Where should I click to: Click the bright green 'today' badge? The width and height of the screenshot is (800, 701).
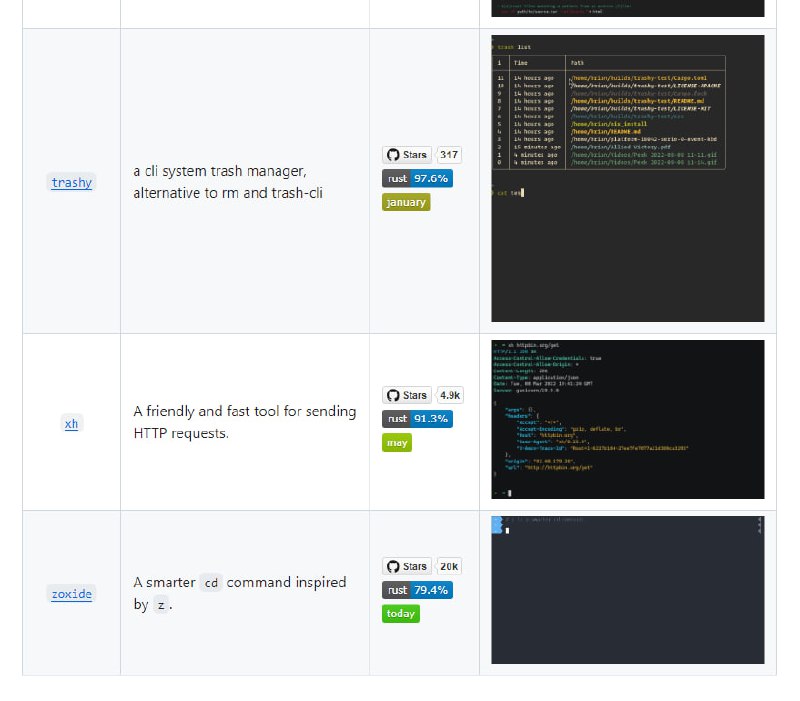tap(400, 613)
